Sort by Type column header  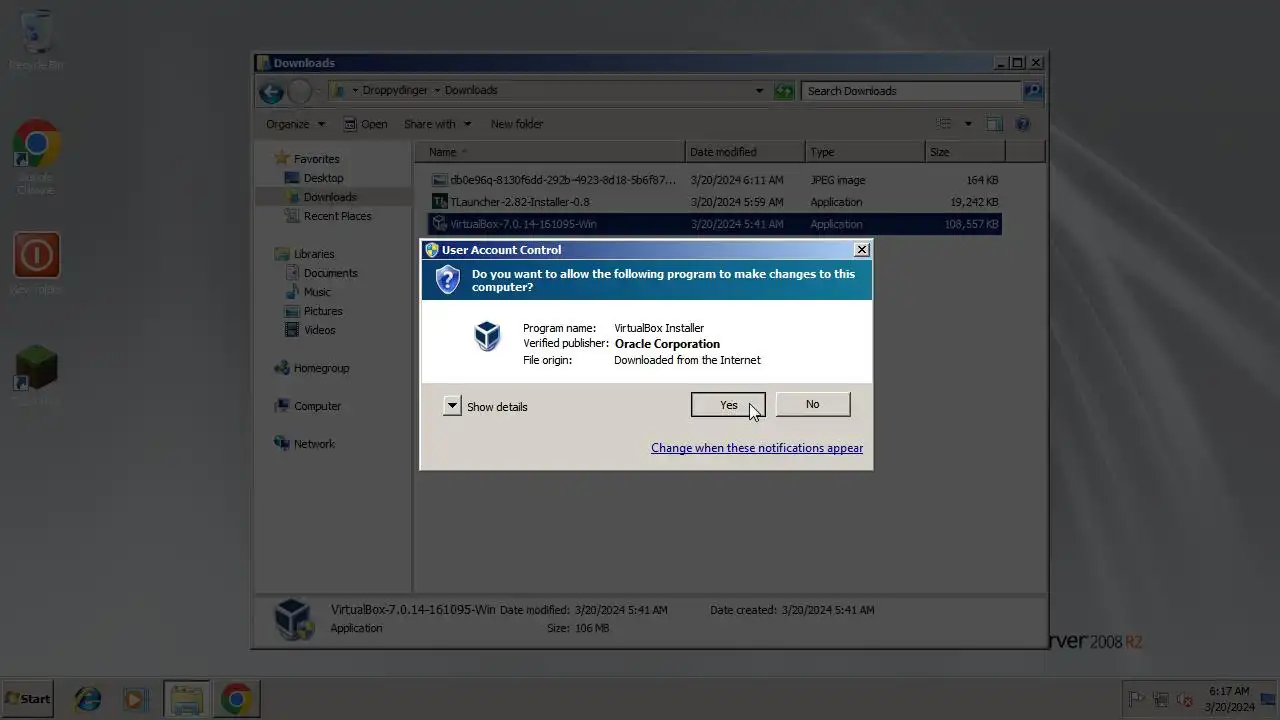click(866, 152)
